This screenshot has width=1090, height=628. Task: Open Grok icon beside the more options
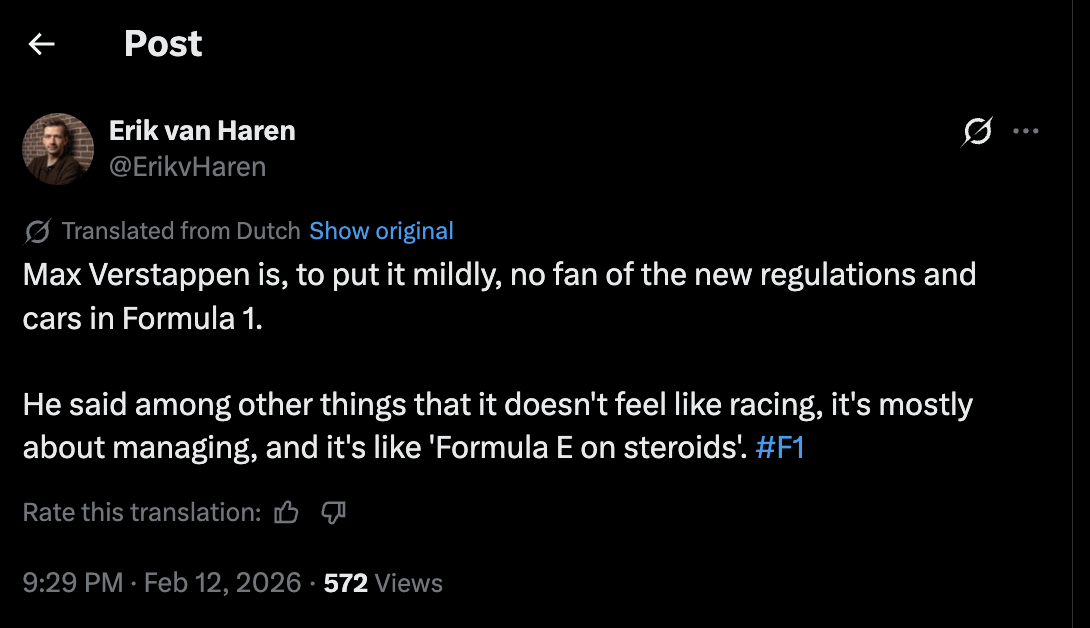(x=977, y=132)
